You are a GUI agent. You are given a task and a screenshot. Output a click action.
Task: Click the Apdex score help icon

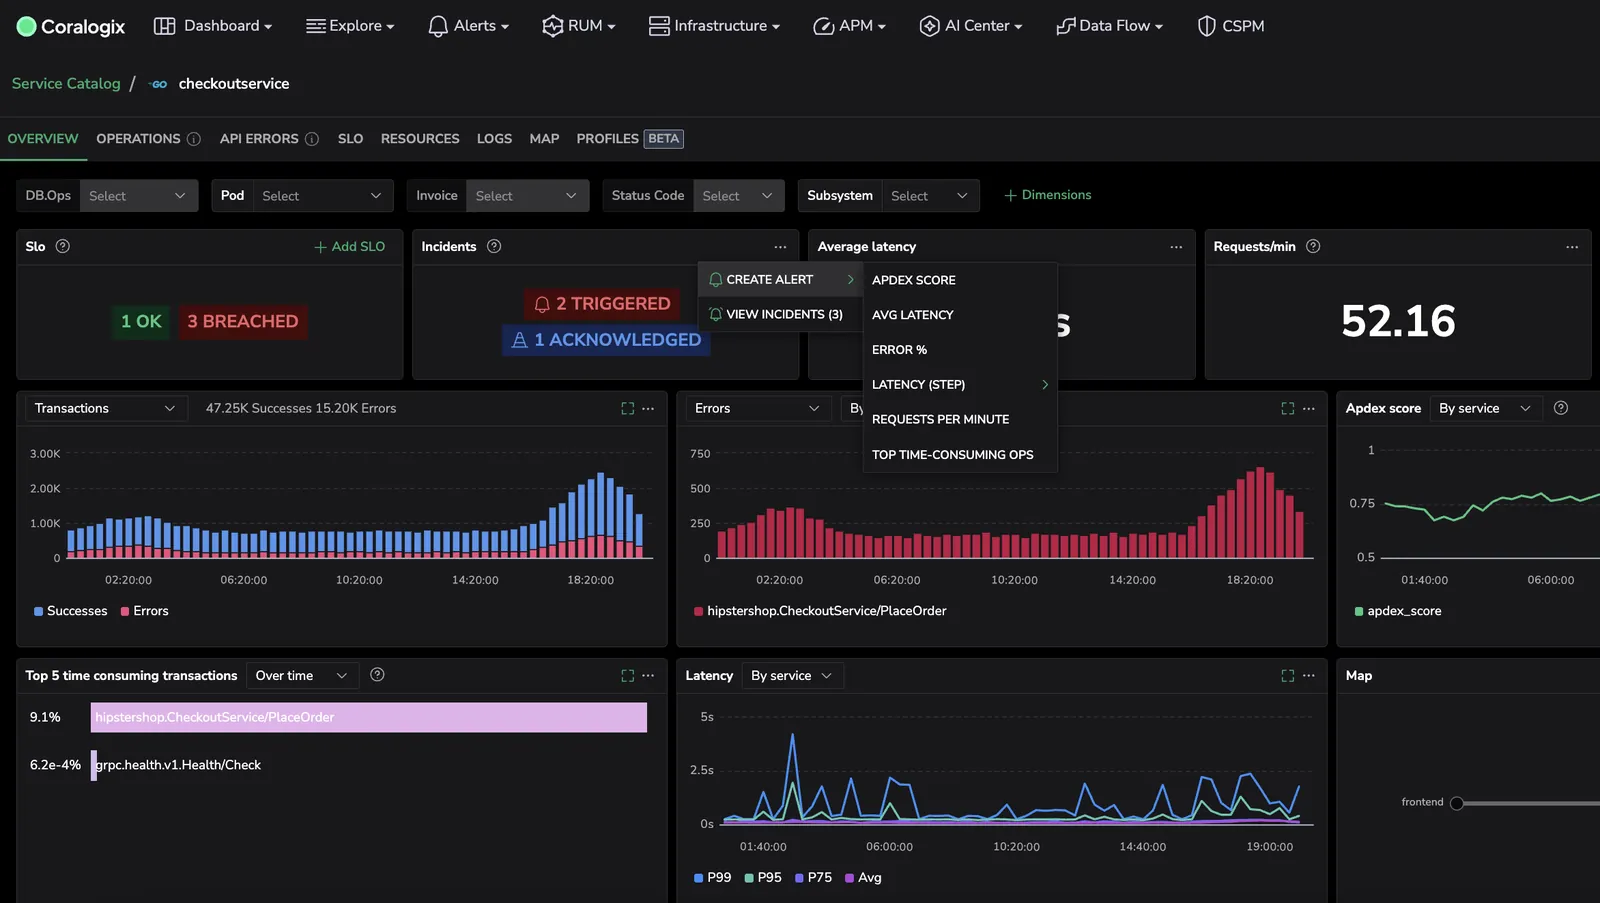pyautogui.click(x=1561, y=407)
